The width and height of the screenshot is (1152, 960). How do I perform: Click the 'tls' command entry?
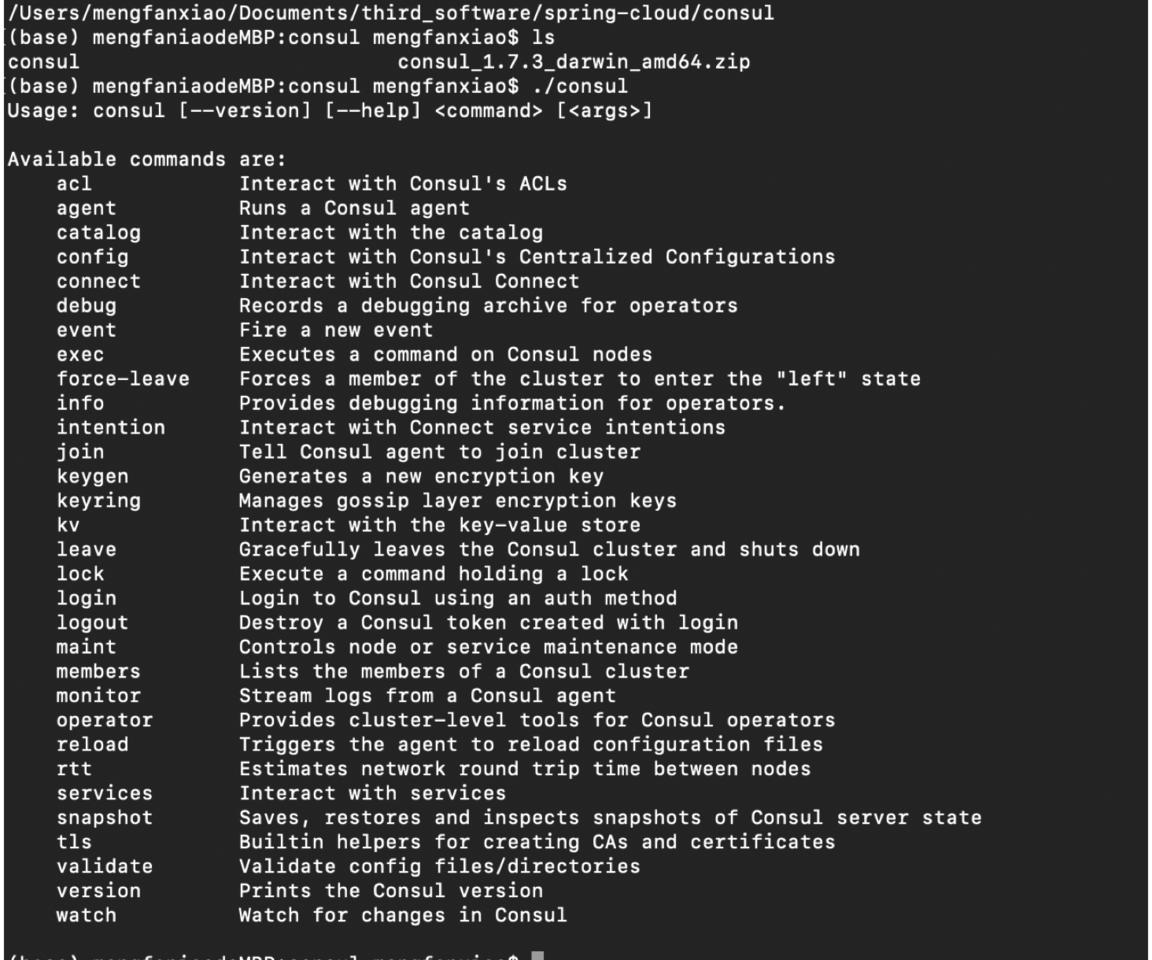point(74,842)
